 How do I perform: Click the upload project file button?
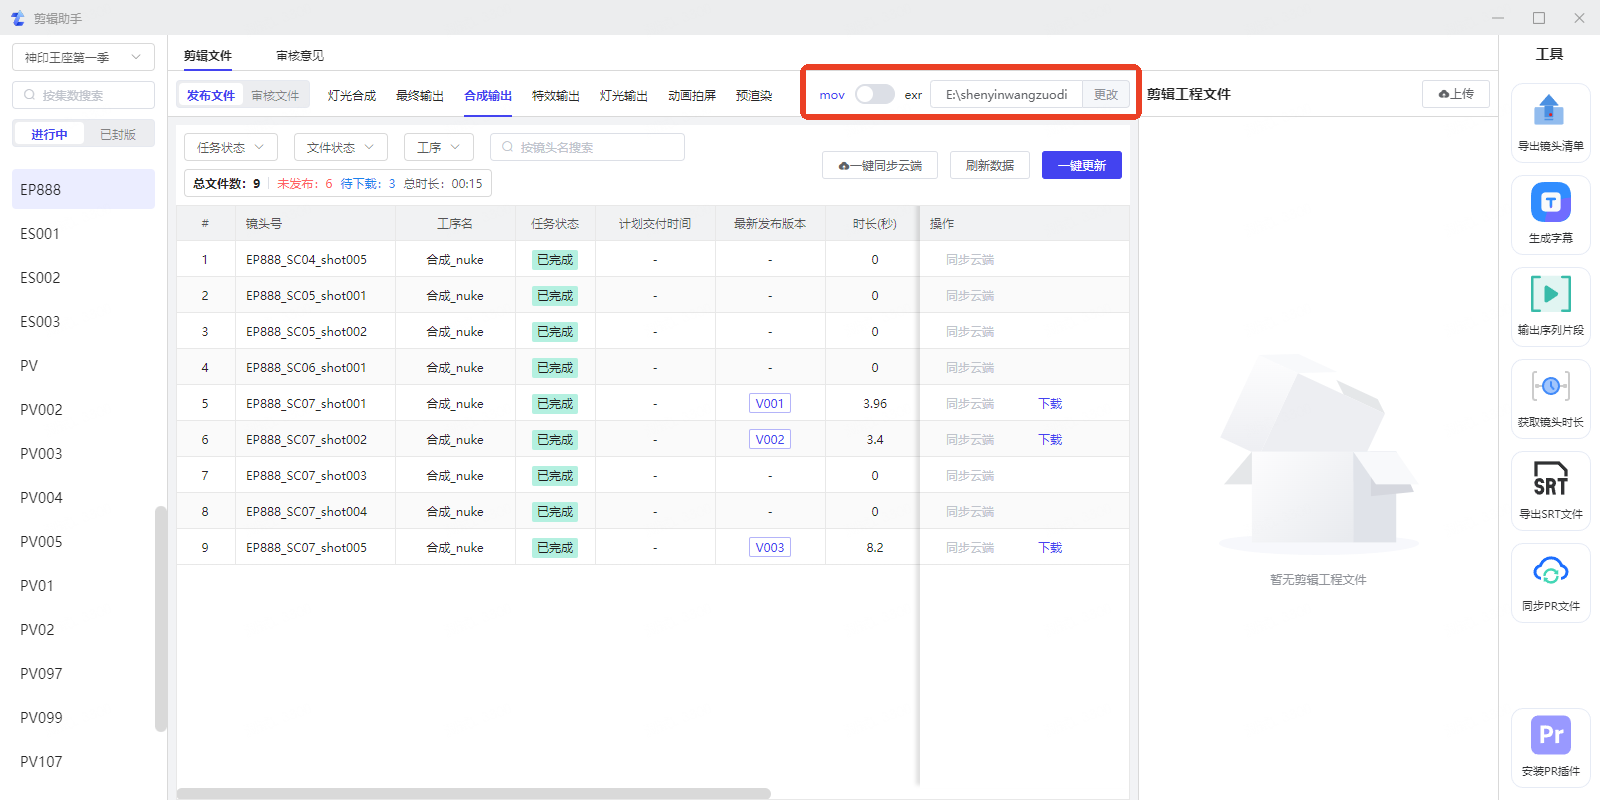(1455, 94)
